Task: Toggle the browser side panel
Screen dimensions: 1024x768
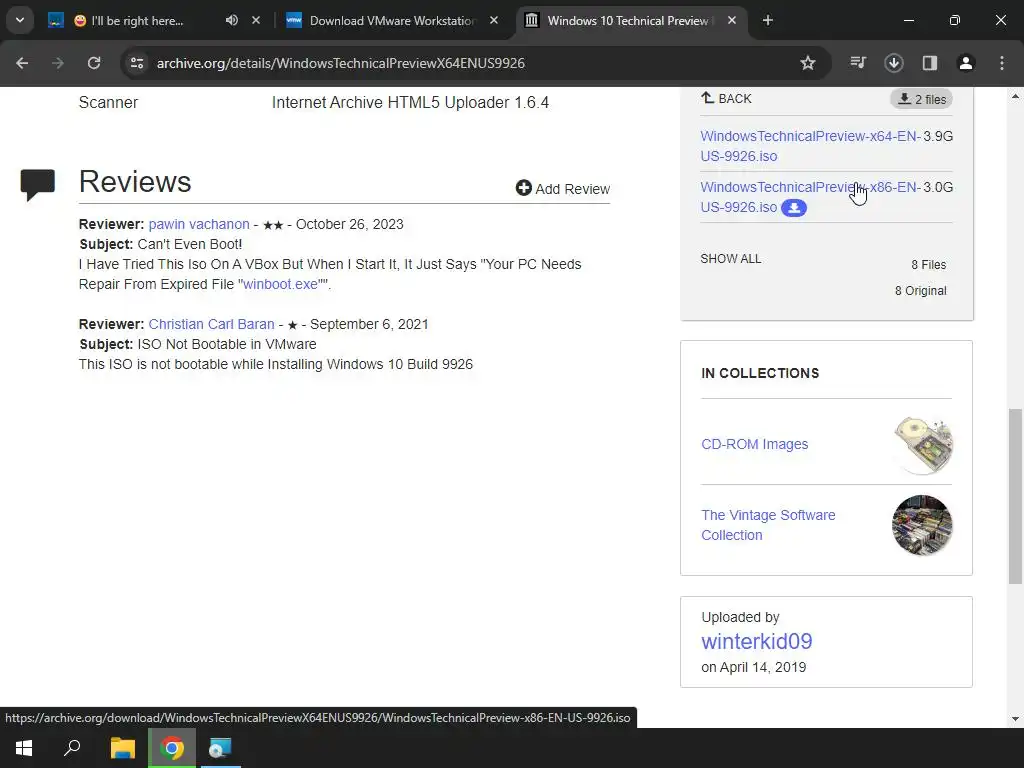Action: pyautogui.click(x=930, y=63)
